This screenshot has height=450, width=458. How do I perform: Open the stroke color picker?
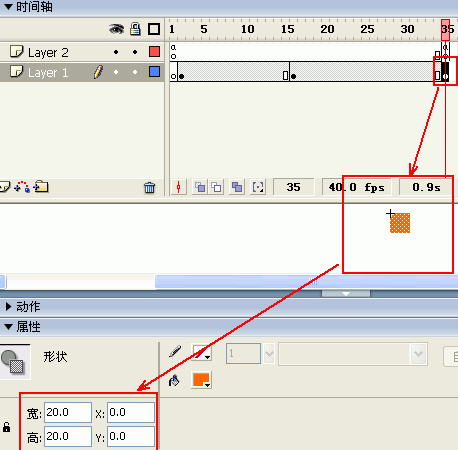tap(201, 352)
